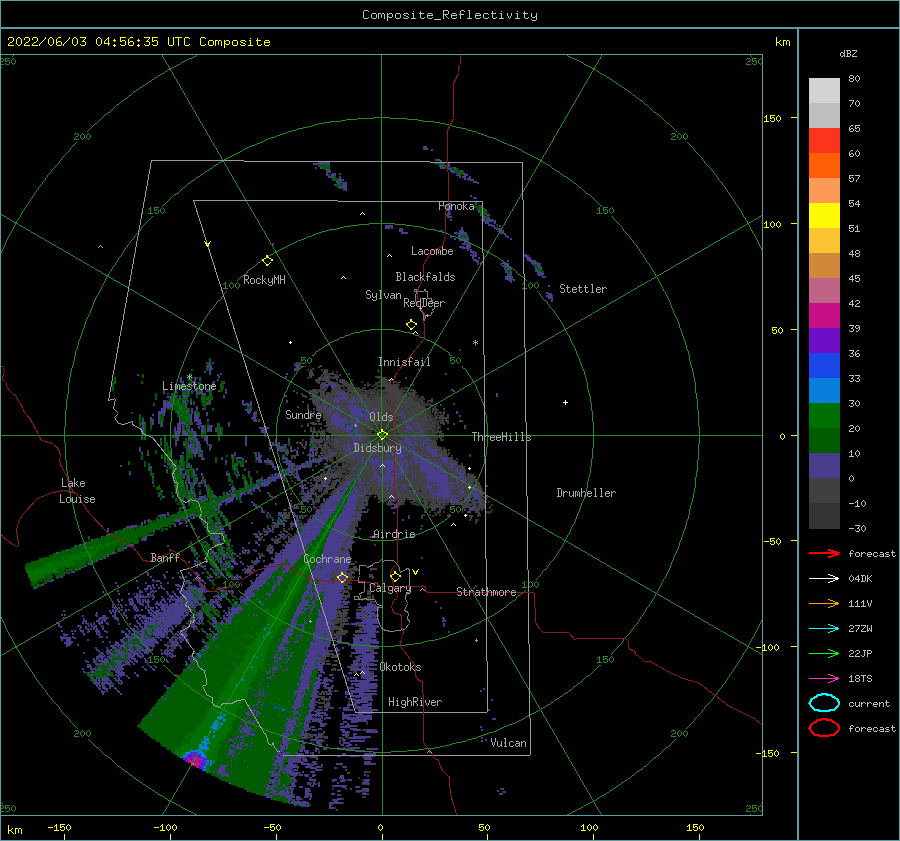Click the yellow diamond marker above Calgary
Image resolution: width=900 pixels, height=841 pixels.
click(395, 576)
